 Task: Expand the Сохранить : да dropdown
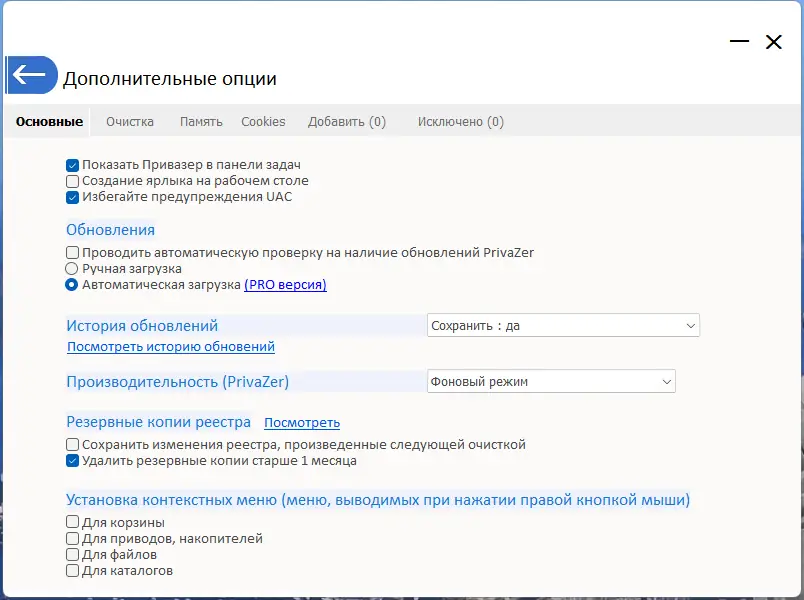pos(563,326)
